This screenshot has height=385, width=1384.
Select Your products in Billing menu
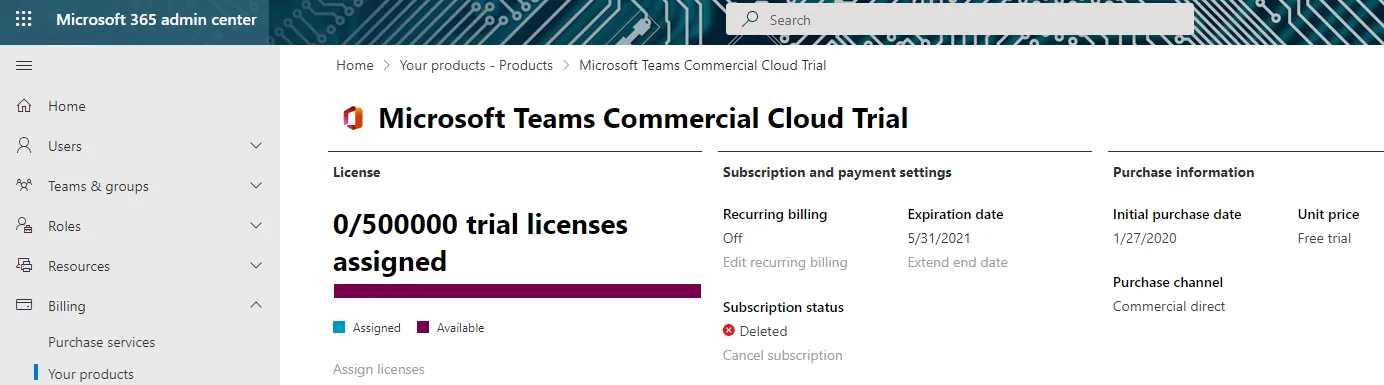coord(91,374)
